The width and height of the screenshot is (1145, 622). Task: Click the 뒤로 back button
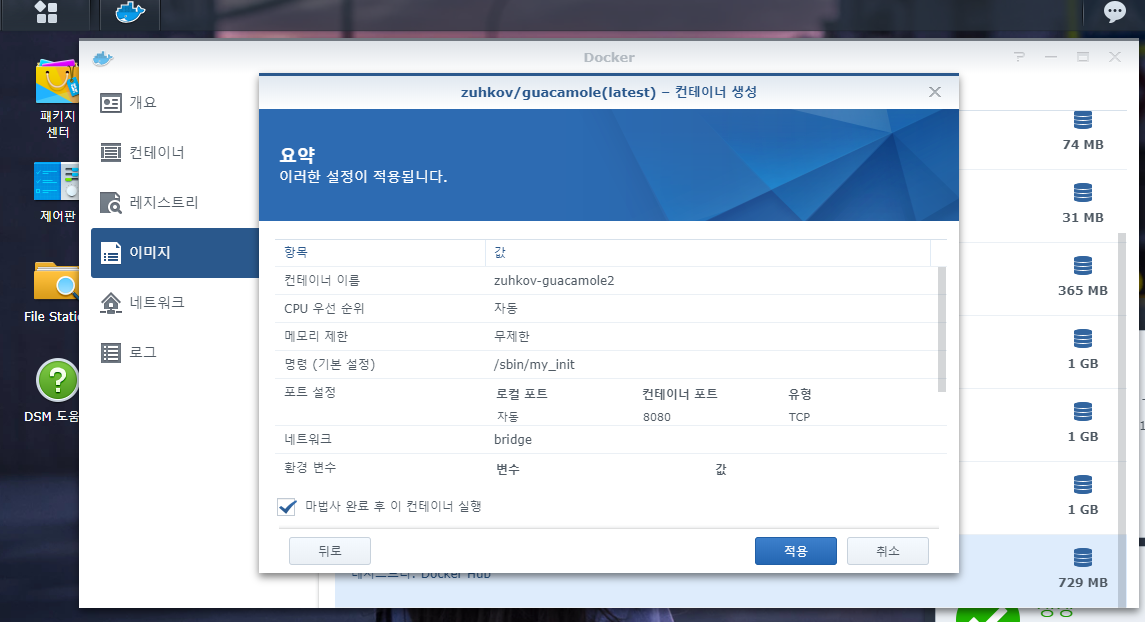click(x=329, y=551)
